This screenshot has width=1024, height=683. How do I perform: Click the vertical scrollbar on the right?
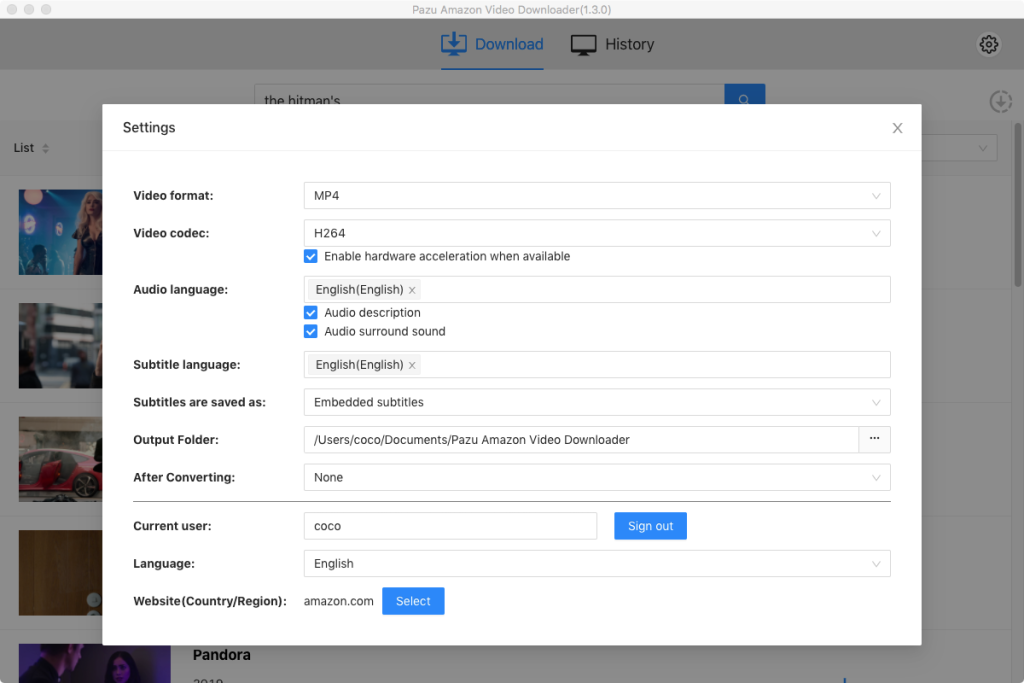tap(1017, 204)
